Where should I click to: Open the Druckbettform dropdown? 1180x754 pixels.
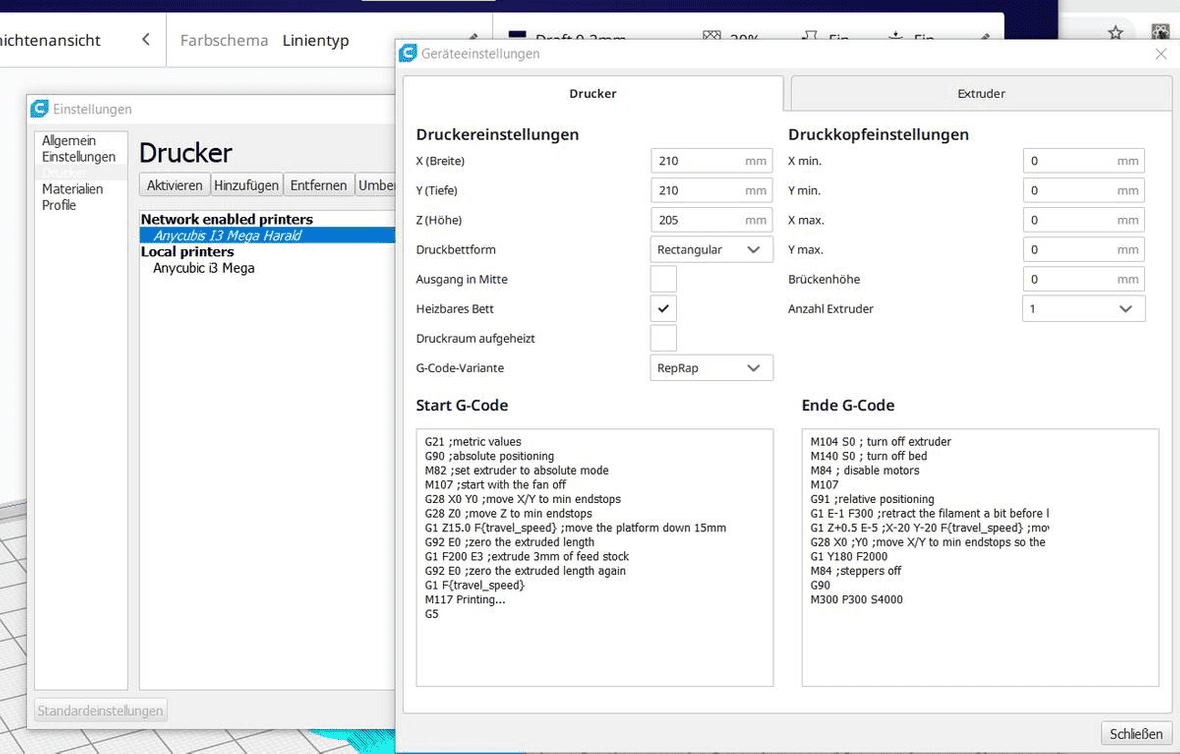(711, 250)
